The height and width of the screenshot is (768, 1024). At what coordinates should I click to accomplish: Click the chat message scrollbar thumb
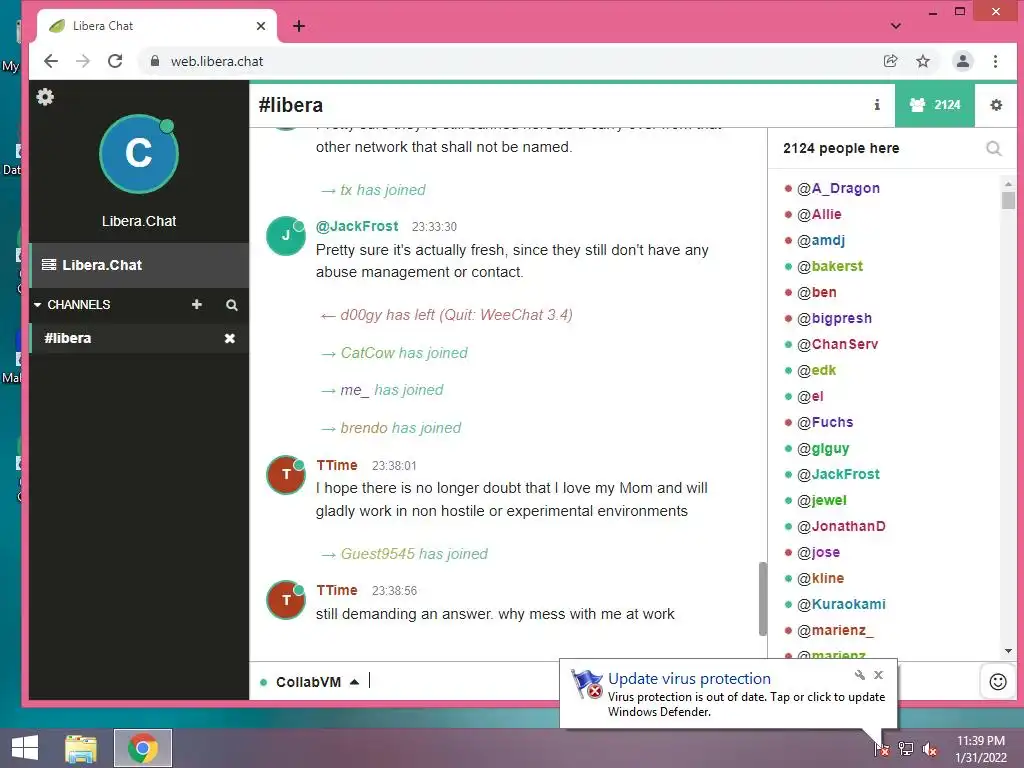coord(762,598)
